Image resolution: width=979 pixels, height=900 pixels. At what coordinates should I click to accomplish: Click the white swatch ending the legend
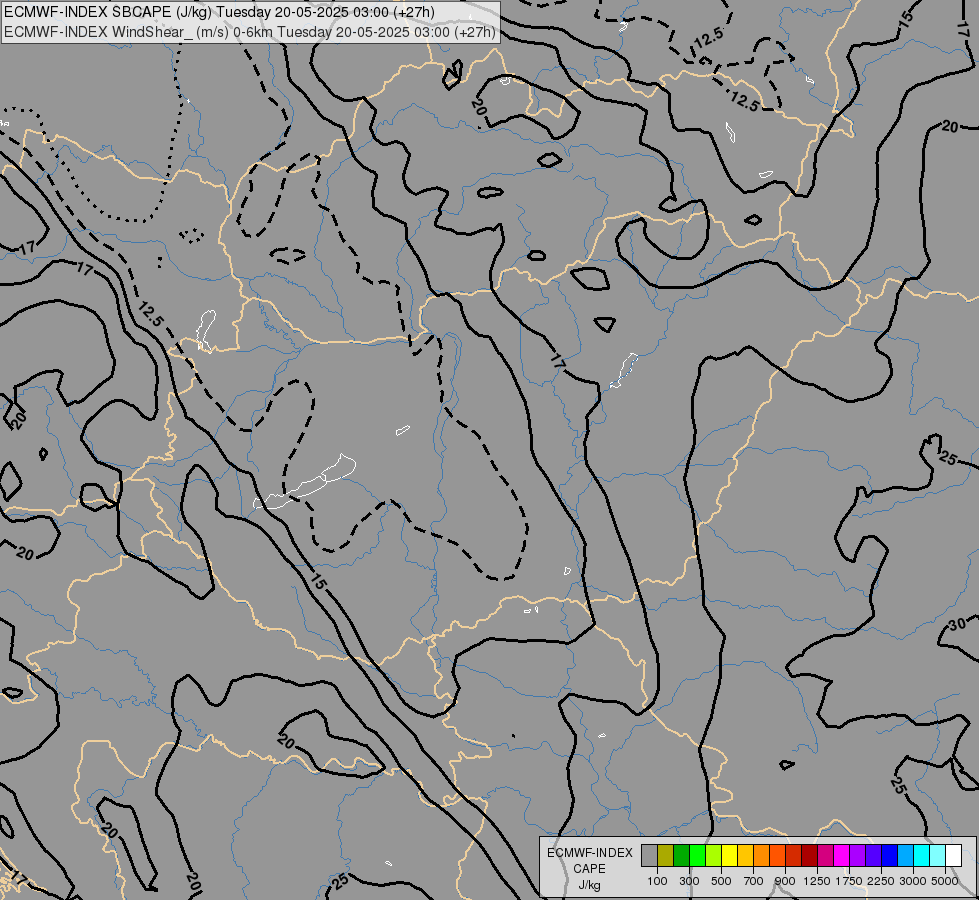coord(953,855)
